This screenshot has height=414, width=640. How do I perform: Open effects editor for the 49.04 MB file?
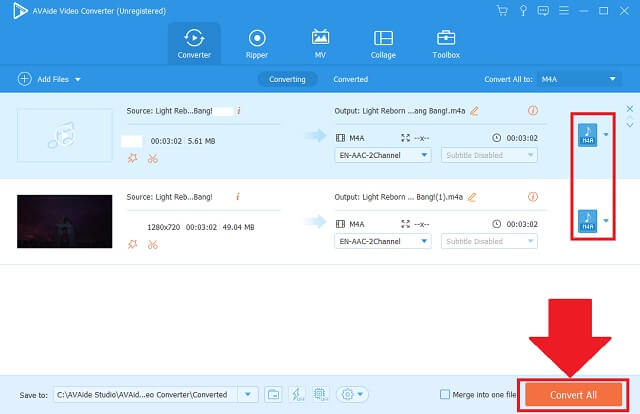(x=132, y=244)
